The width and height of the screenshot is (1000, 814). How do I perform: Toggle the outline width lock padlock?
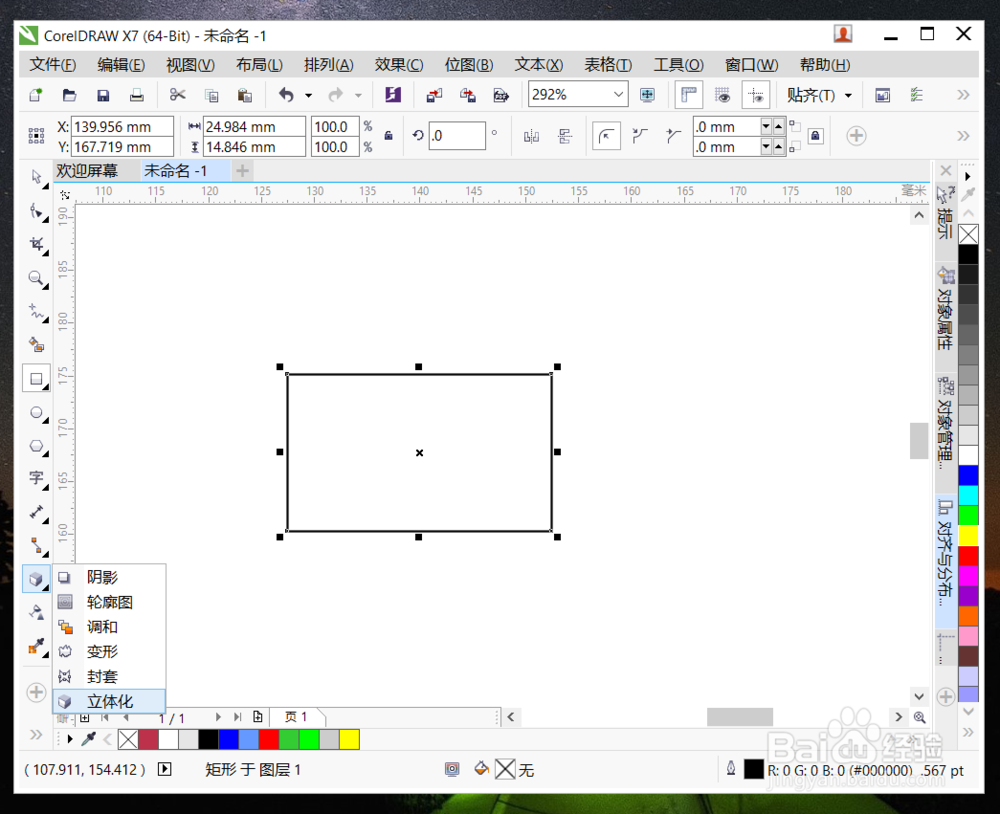(816, 137)
